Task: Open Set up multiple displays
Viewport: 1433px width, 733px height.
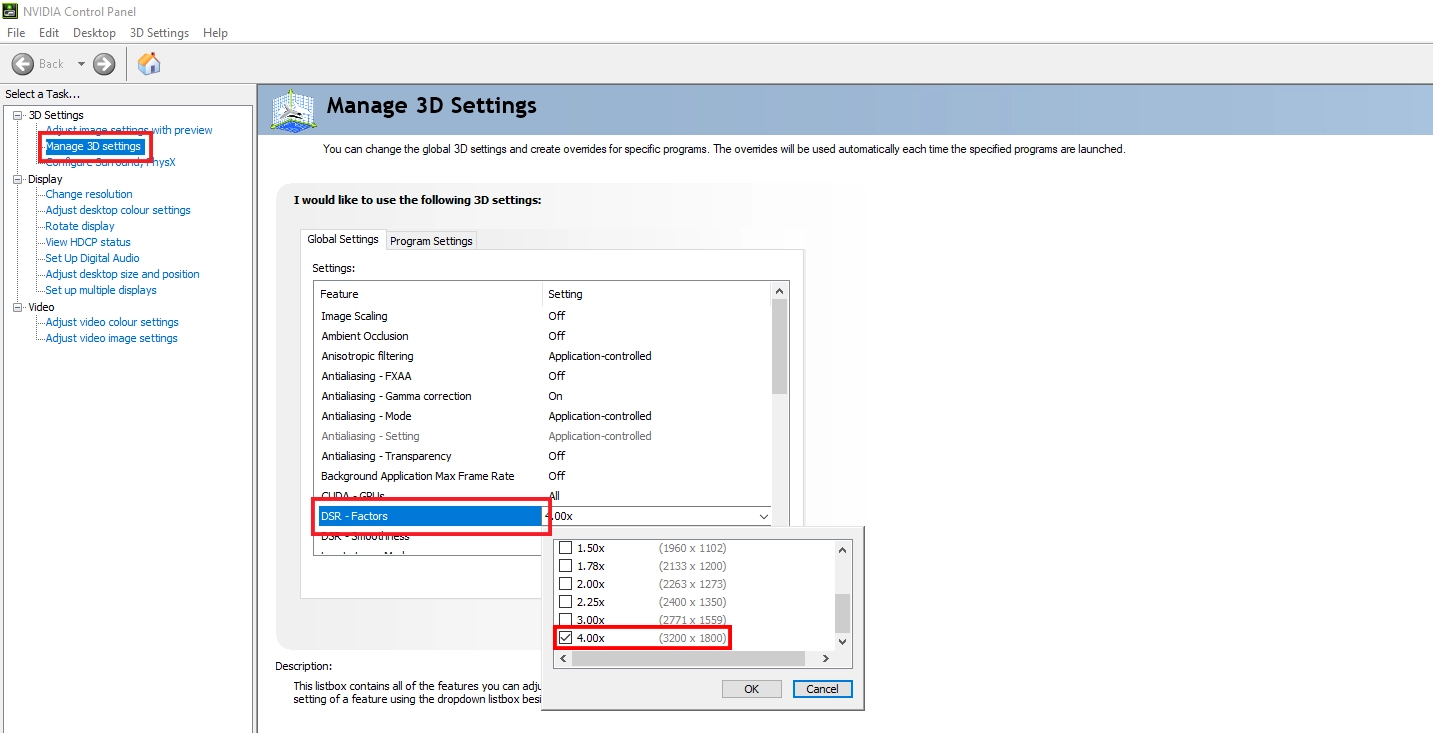Action: (x=101, y=290)
